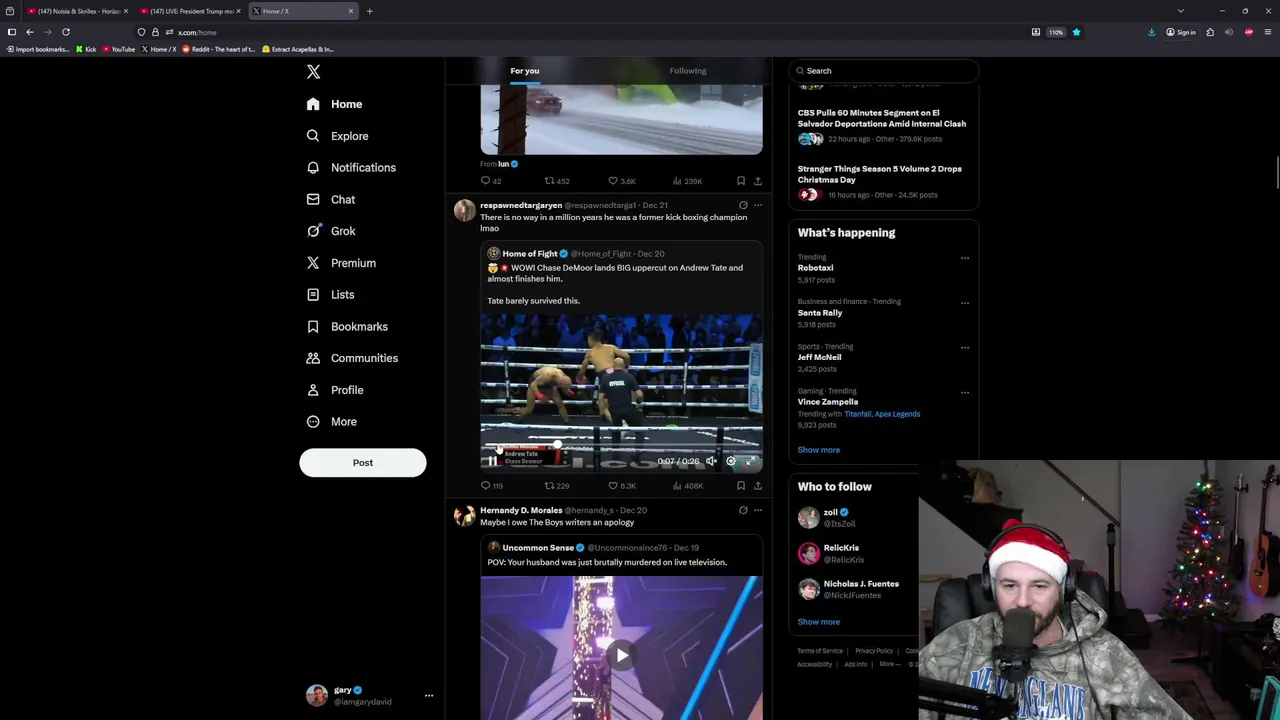Screen dimensions: 1280x720
Task: Open Home in the X sidebar
Action: click(x=335, y=104)
